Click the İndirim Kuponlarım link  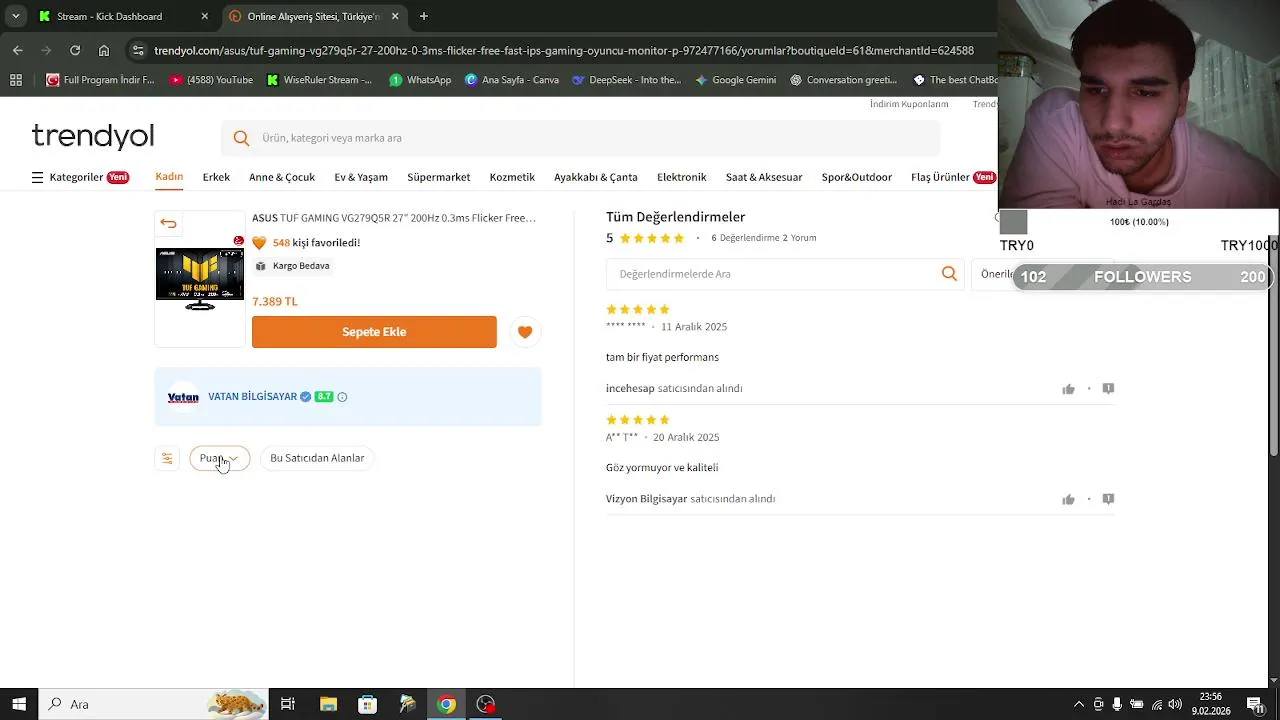tap(909, 104)
